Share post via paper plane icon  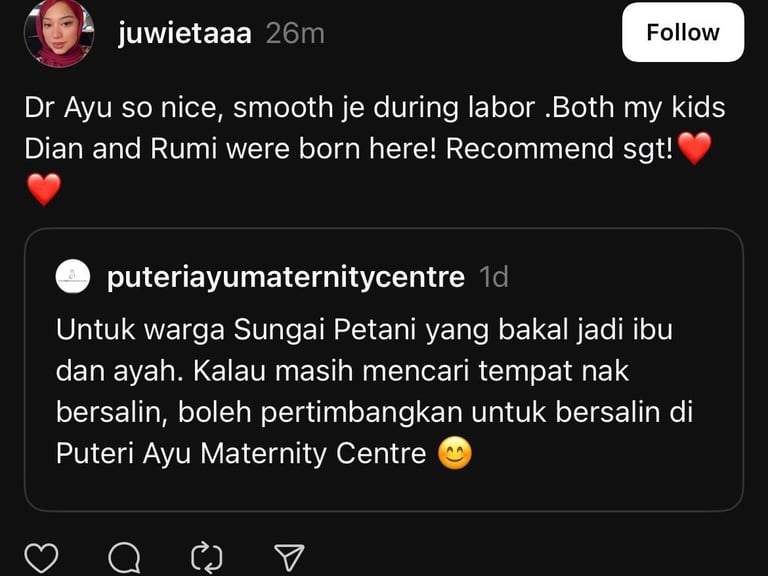click(x=289, y=558)
